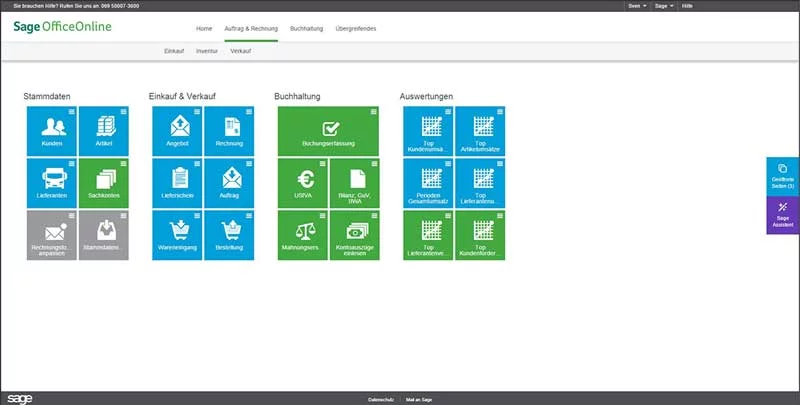Open the Wareneingang cart tile
Screen dimensions: 800x405
click(177, 235)
